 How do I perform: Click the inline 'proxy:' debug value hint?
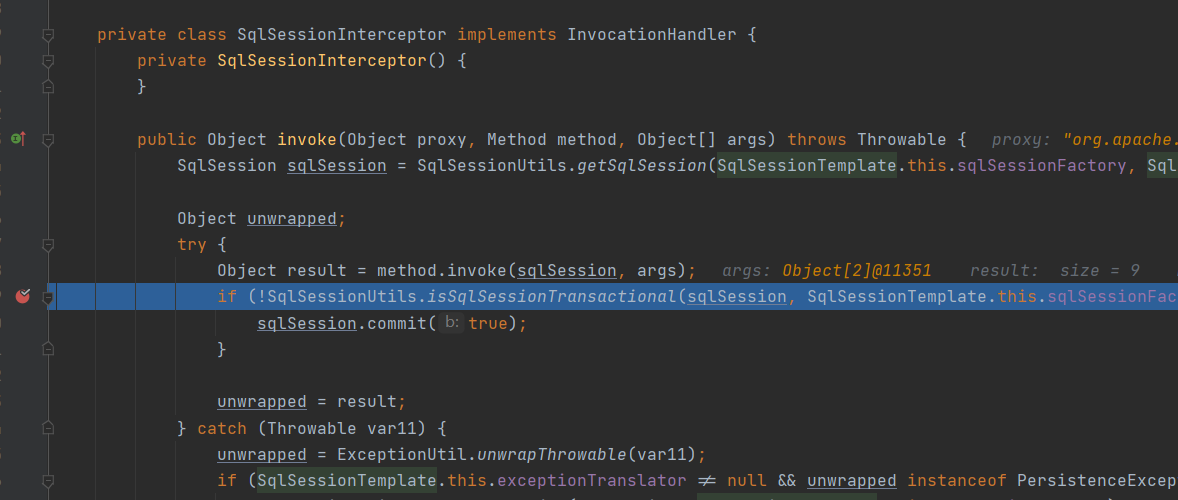coord(1085,140)
